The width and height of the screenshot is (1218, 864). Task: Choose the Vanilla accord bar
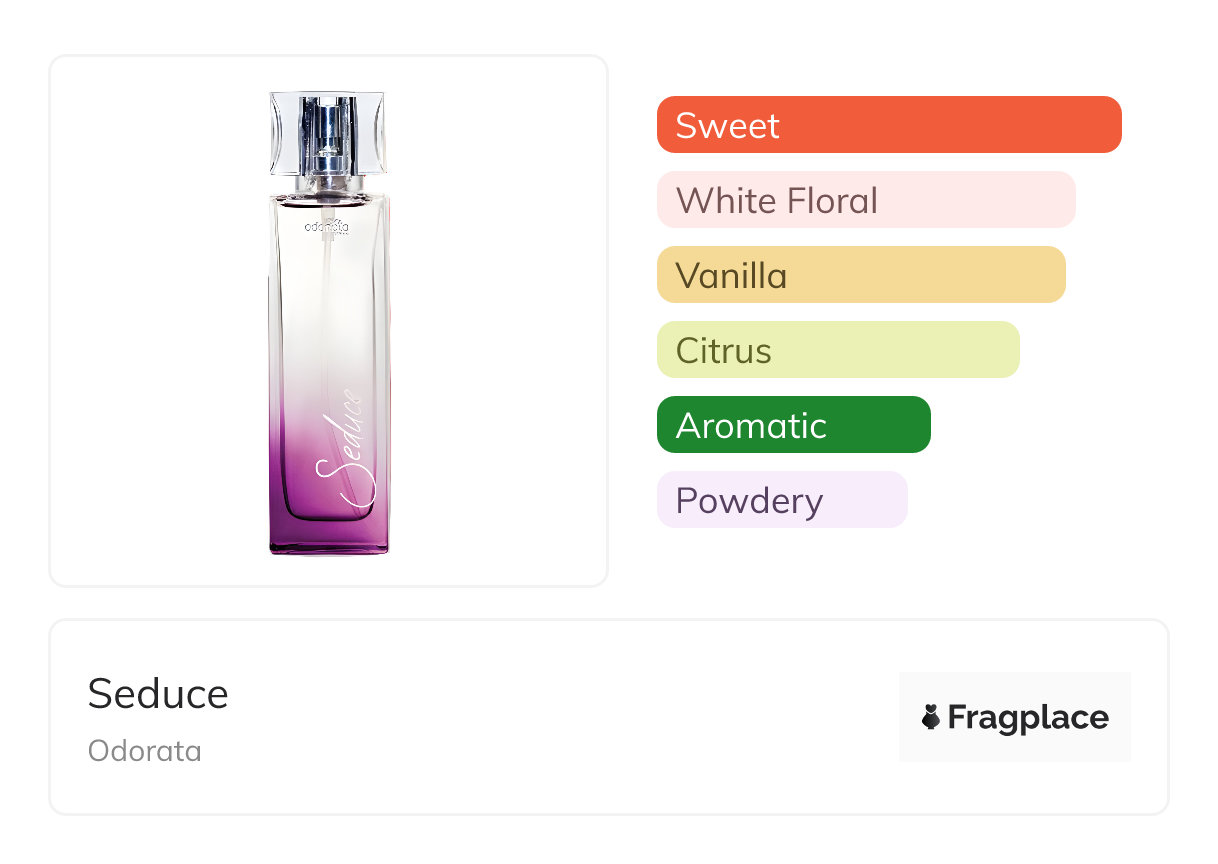tap(861, 275)
